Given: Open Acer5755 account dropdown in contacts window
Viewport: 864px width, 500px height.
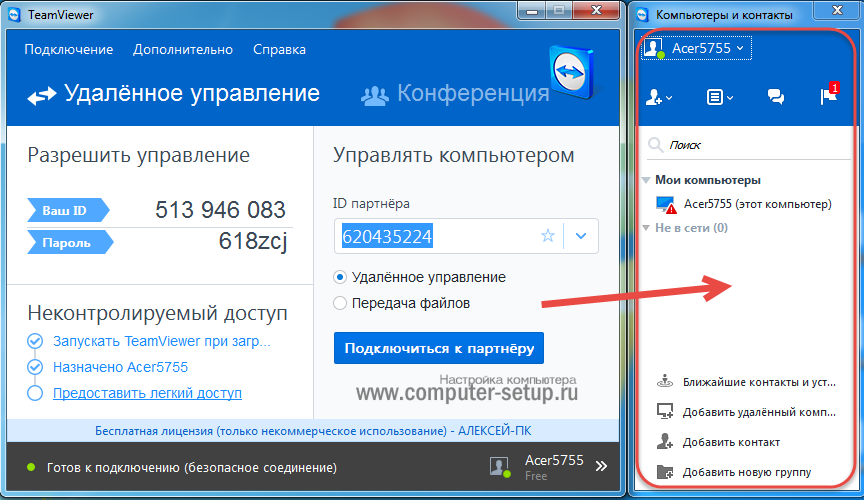Looking at the screenshot, I should point(708,49).
